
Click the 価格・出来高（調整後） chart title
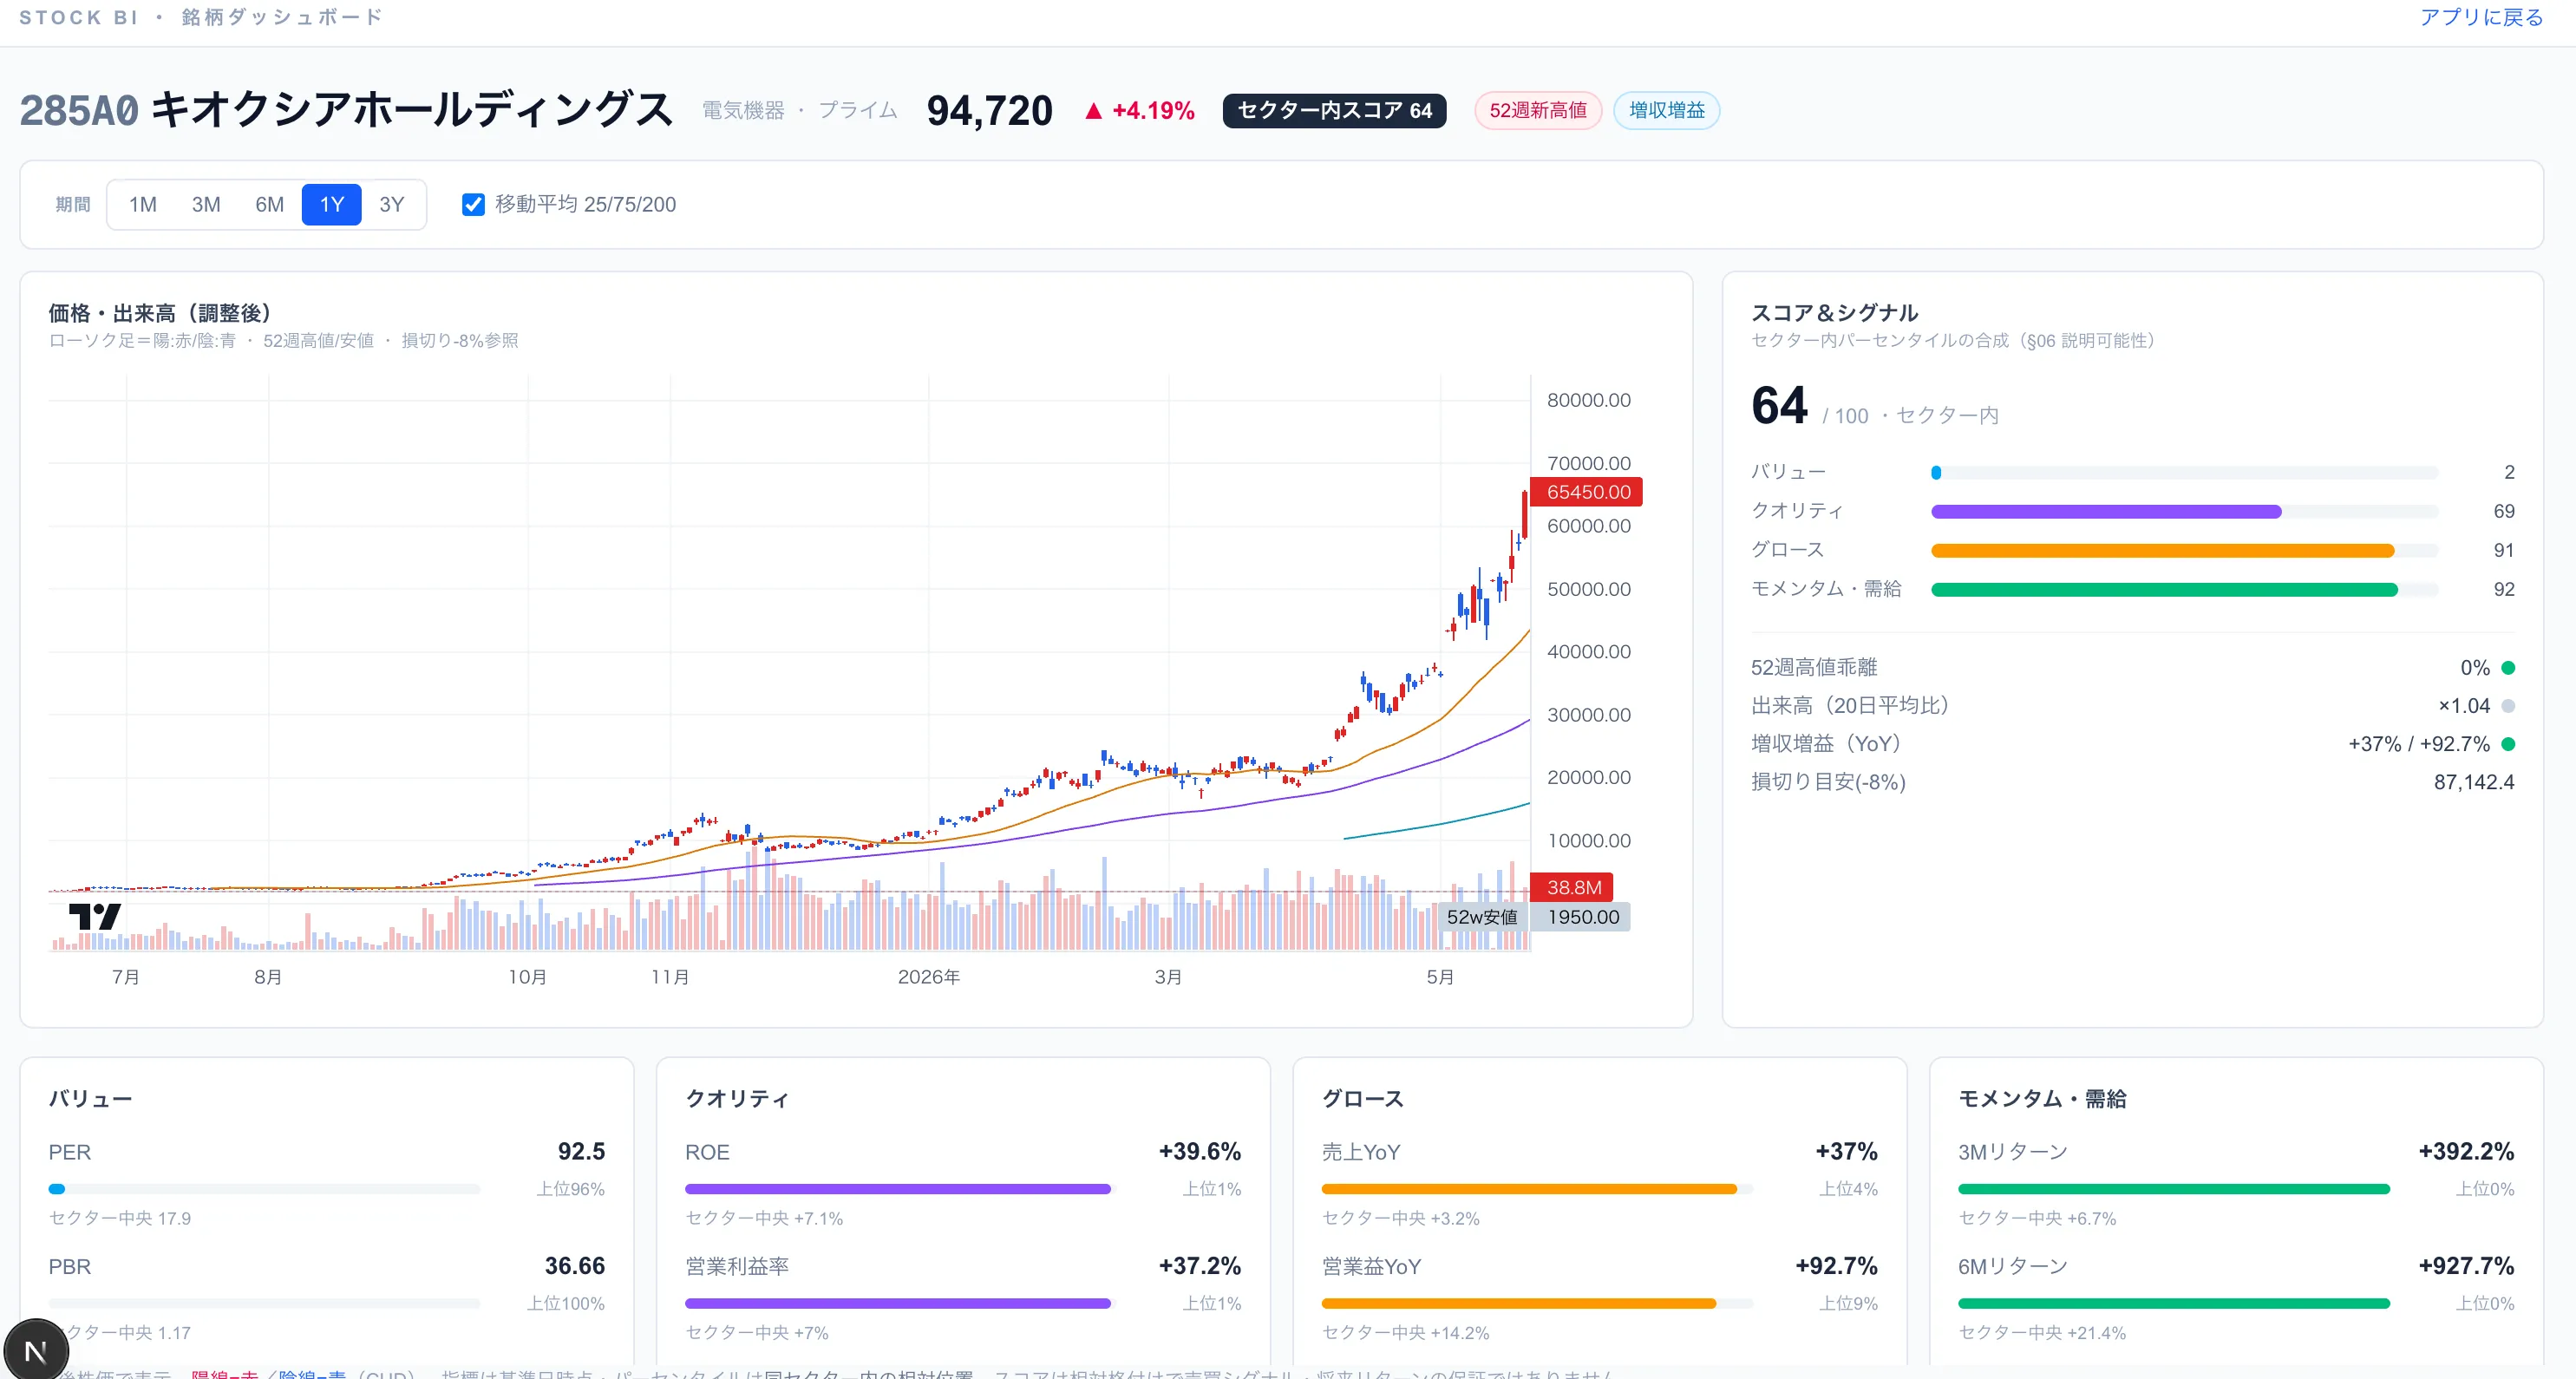point(165,313)
